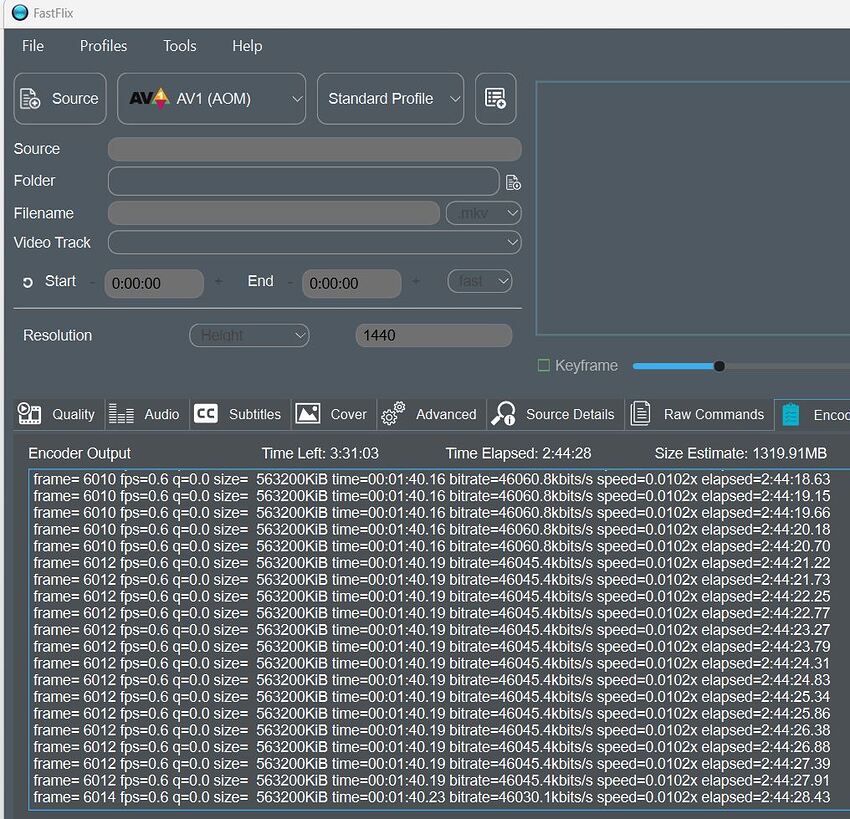This screenshot has width=850, height=819.
Task: Click the Raw Commands document icon
Action: click(x=641, y=413)
